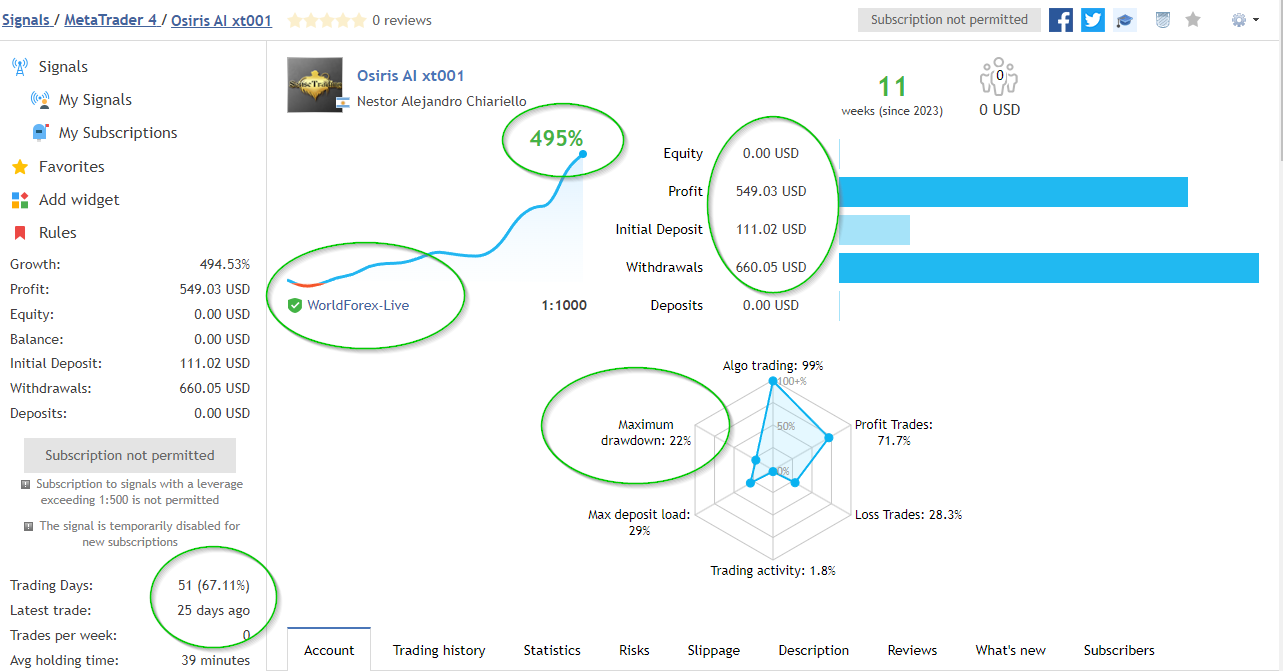
Task: Switch to the What's new tab
Action: (1011, 650)
